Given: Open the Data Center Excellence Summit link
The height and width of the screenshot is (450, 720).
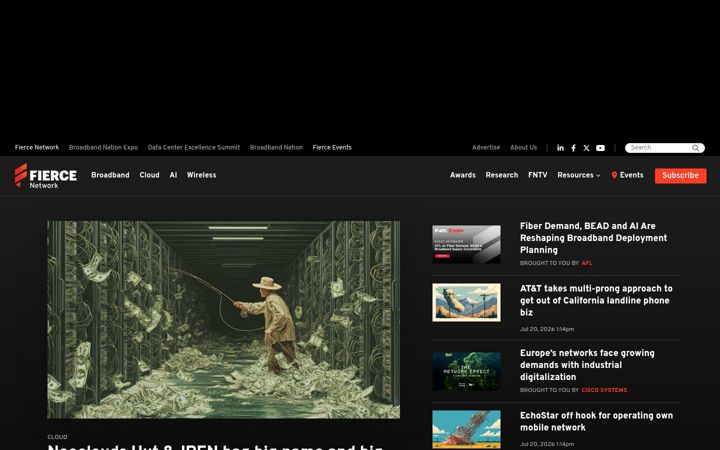Looking at the screenshot, I should tap(194, 147).
